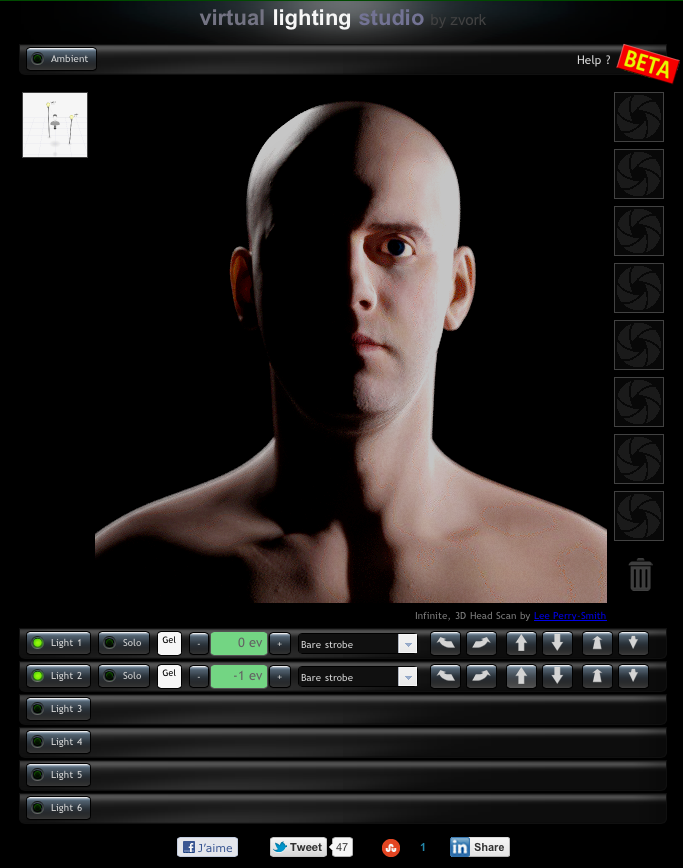The height and width of the screenshot is (868, 683).
Task: Click the third snapshot shutter slot
Action: pos(639,231)
